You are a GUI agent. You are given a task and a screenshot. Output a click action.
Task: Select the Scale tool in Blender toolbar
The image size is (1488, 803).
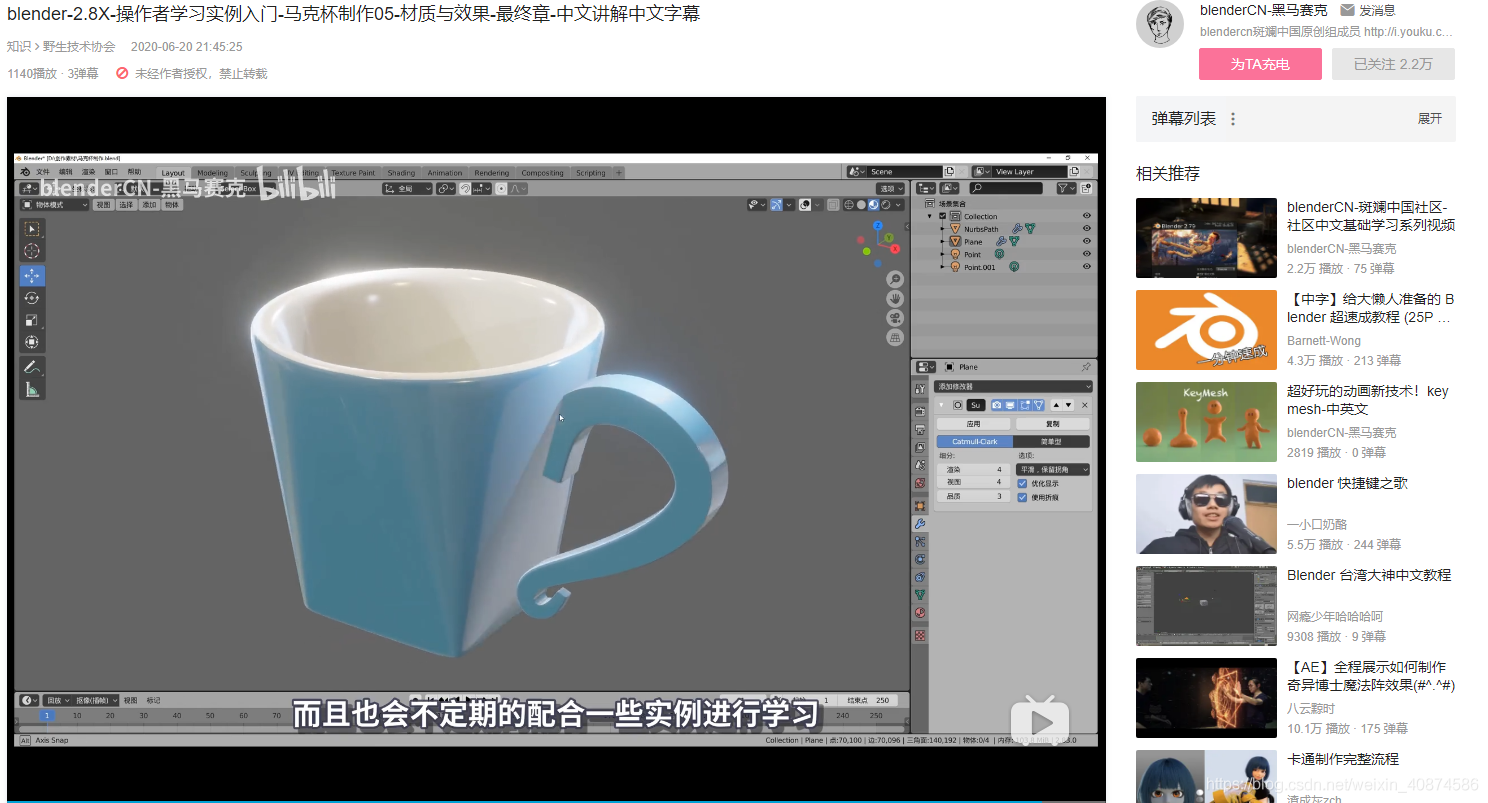(32, 320)
